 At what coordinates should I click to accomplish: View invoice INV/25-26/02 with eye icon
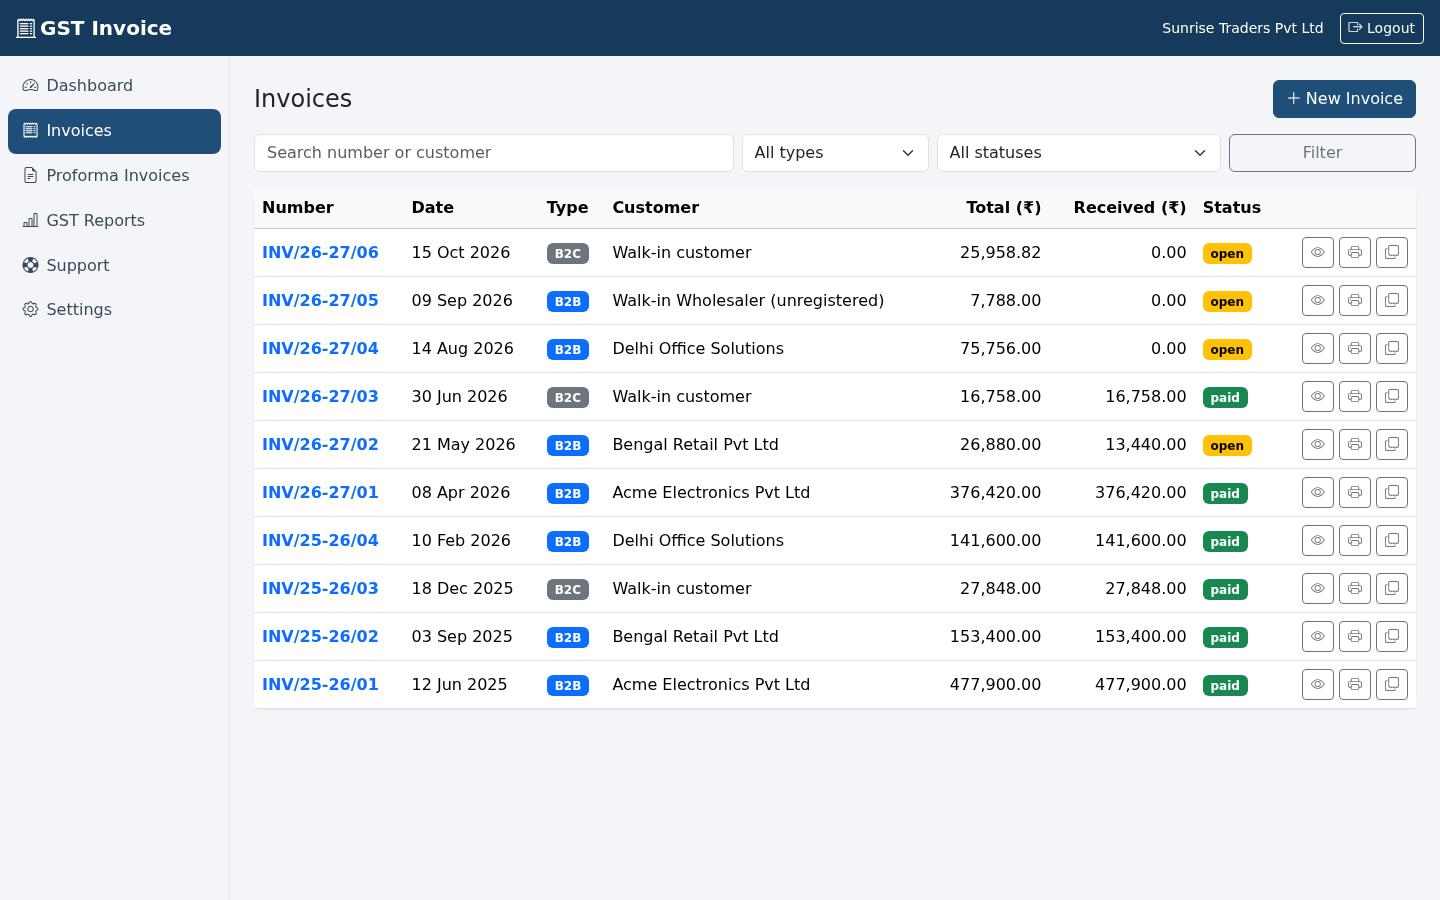click(x=1318, y=637)
